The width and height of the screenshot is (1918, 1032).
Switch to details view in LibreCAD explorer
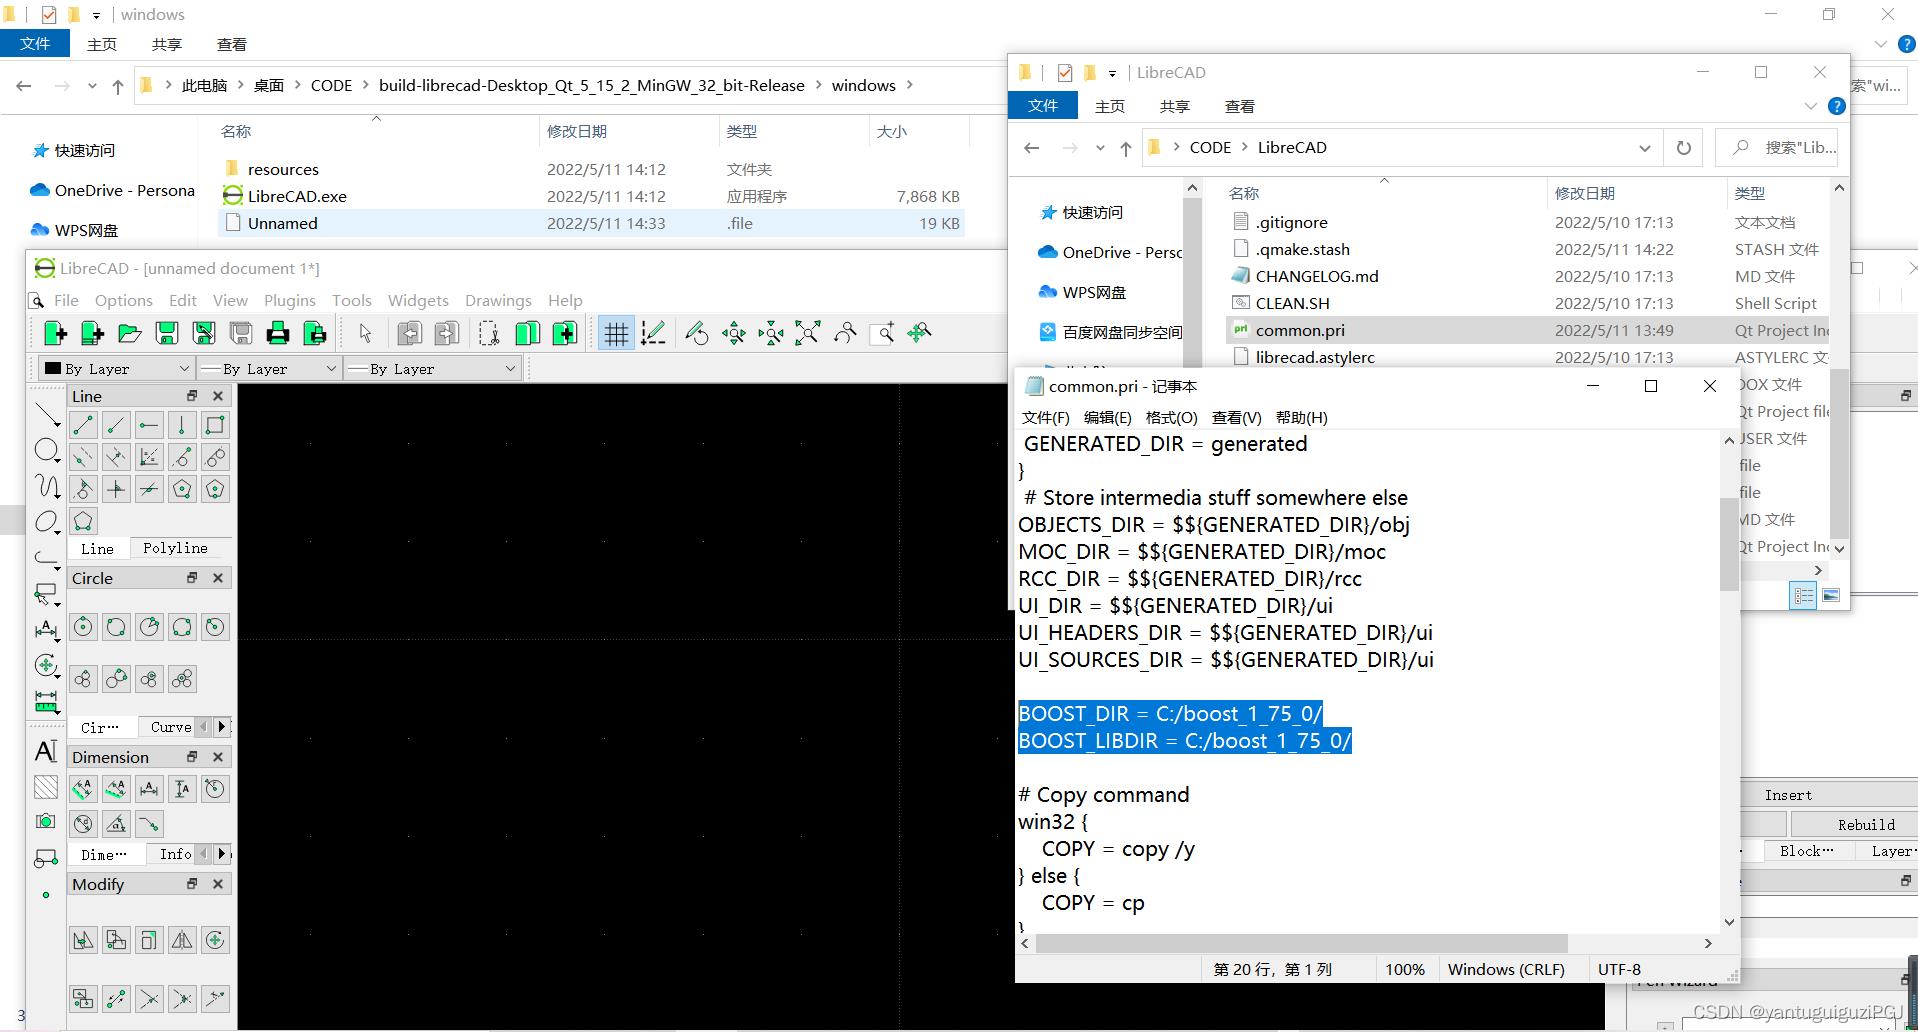pyautogui.click(x=1803, y=596)
